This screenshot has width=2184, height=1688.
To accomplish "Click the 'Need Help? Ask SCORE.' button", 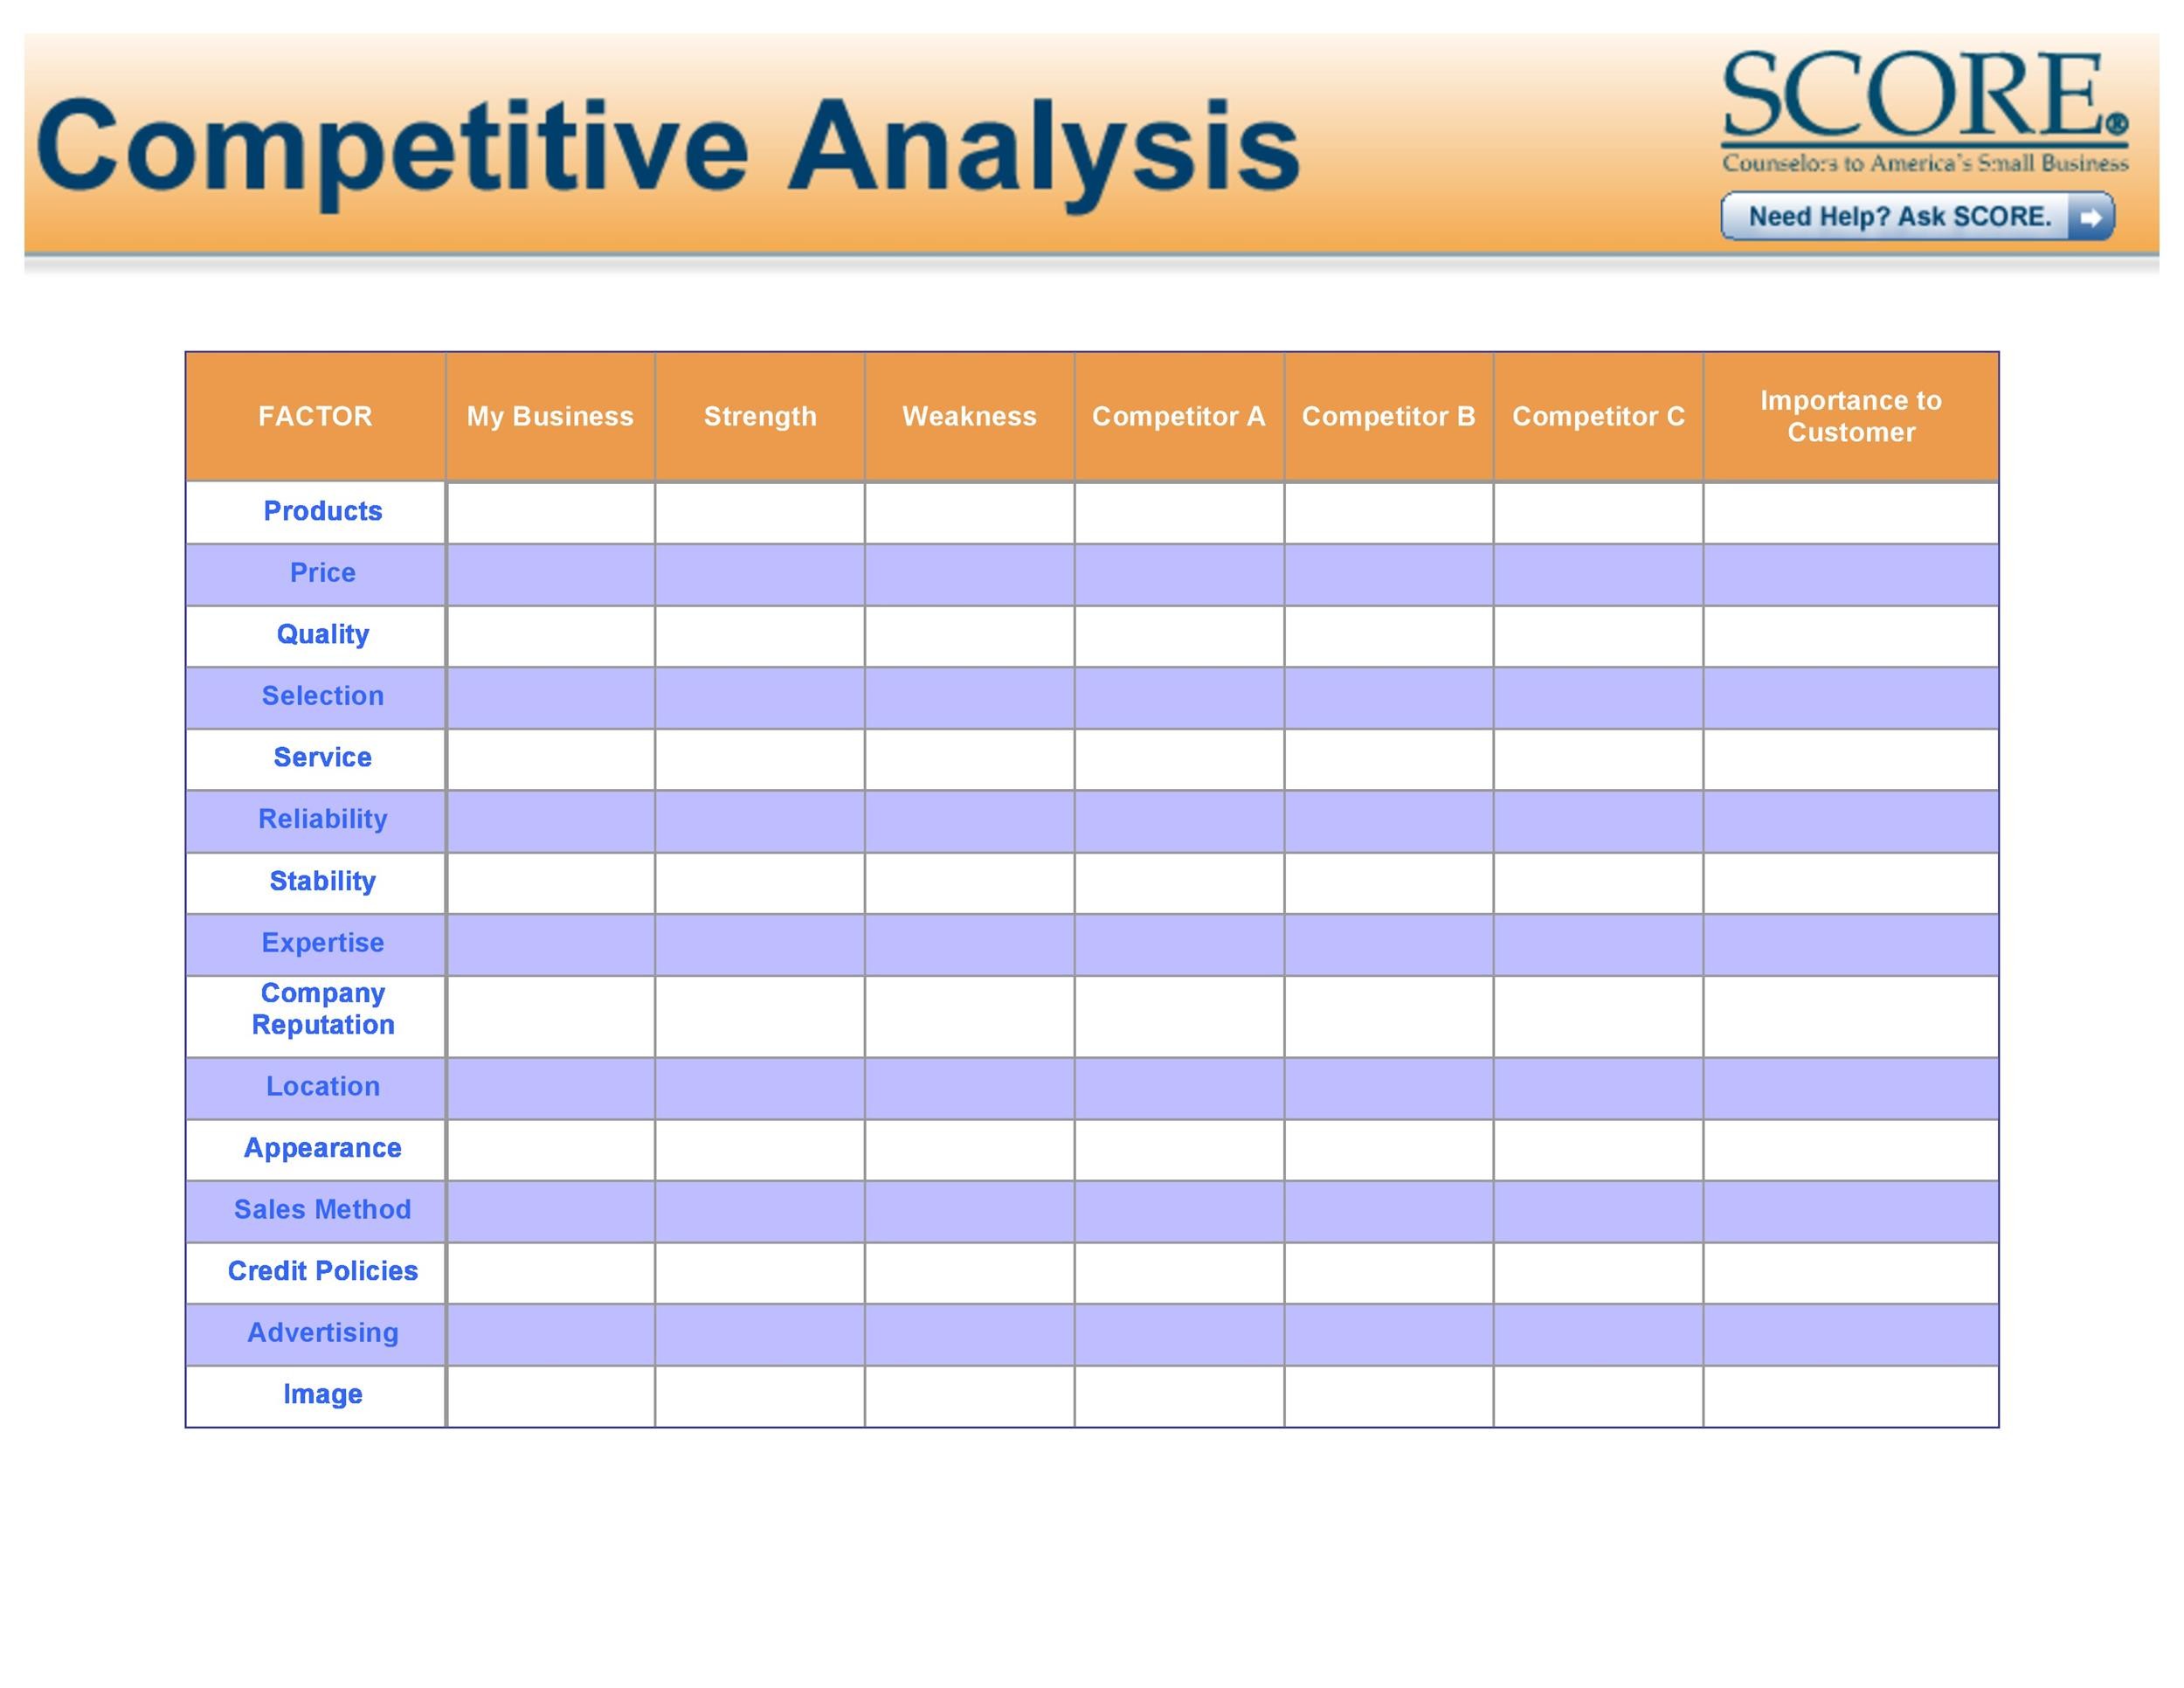I will coord(1918,217).
